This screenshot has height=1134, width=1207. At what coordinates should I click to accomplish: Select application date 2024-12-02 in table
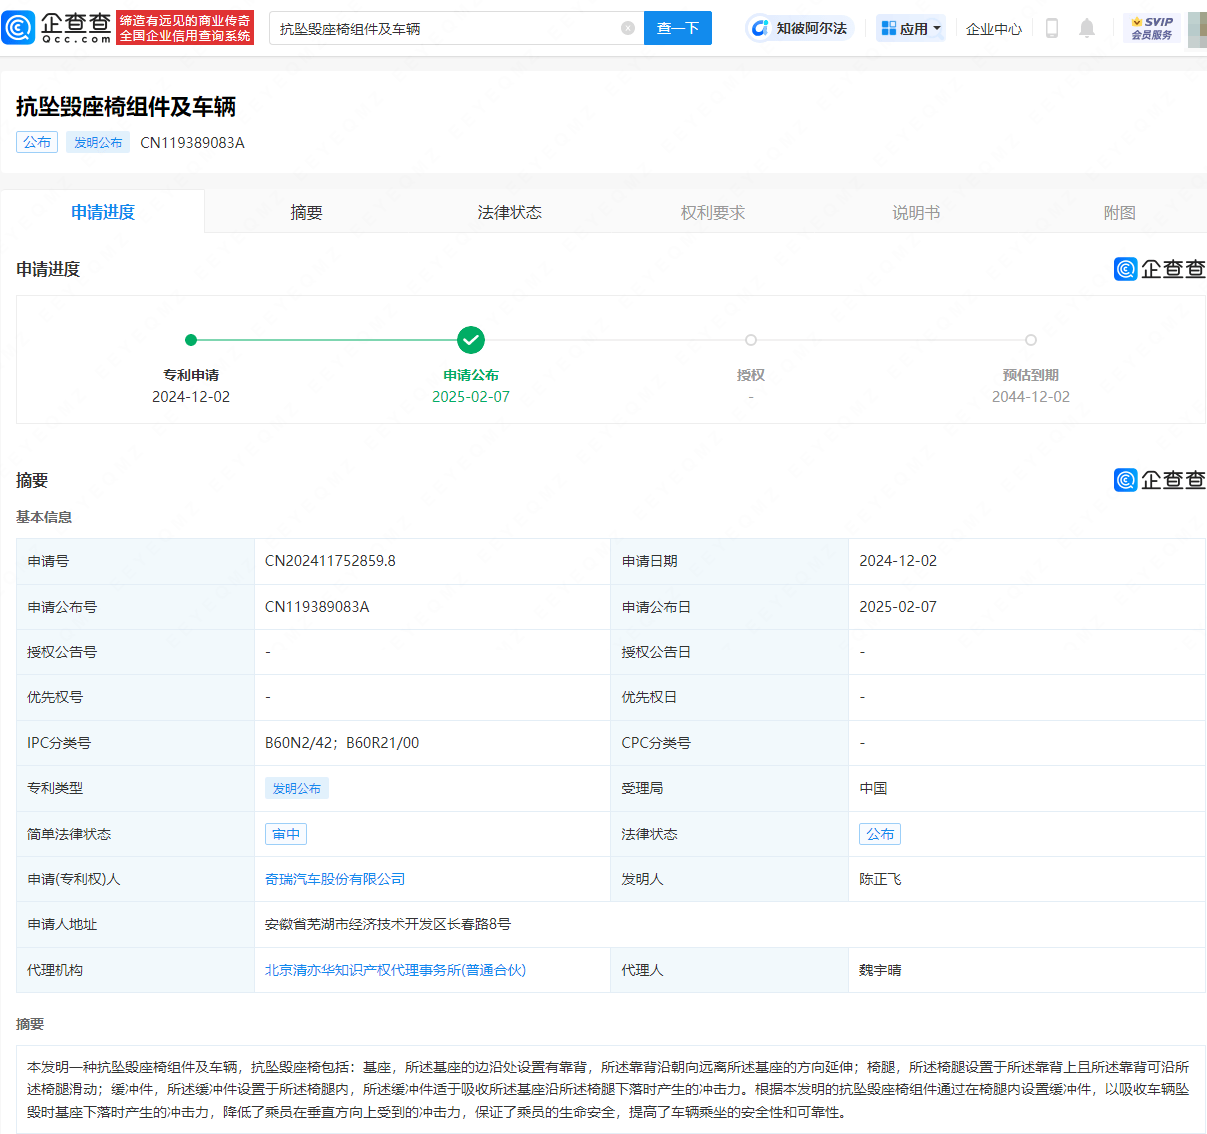[x=898, y=561]
